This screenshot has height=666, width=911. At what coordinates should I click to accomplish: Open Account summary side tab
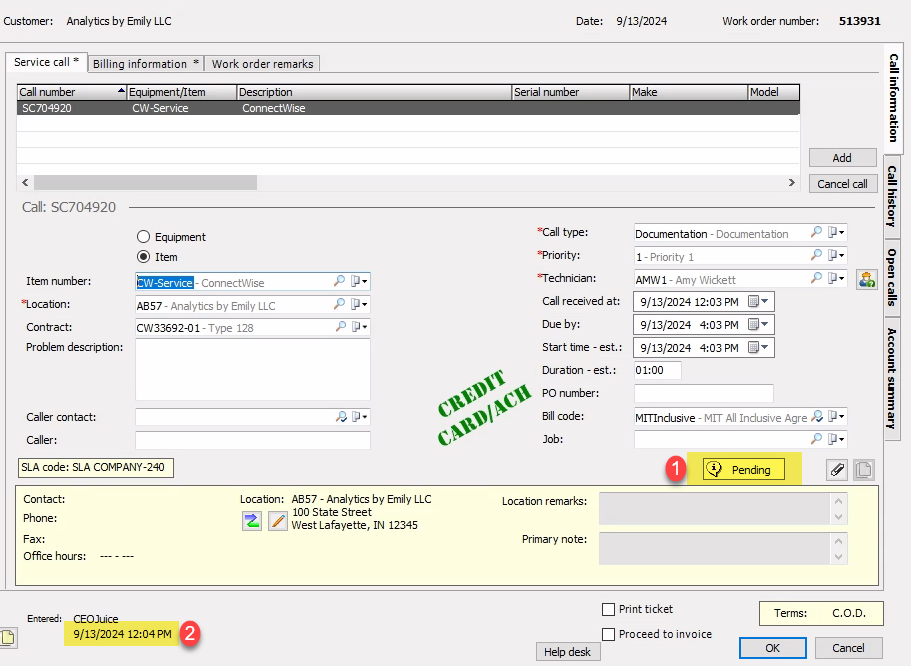[892, 379]
